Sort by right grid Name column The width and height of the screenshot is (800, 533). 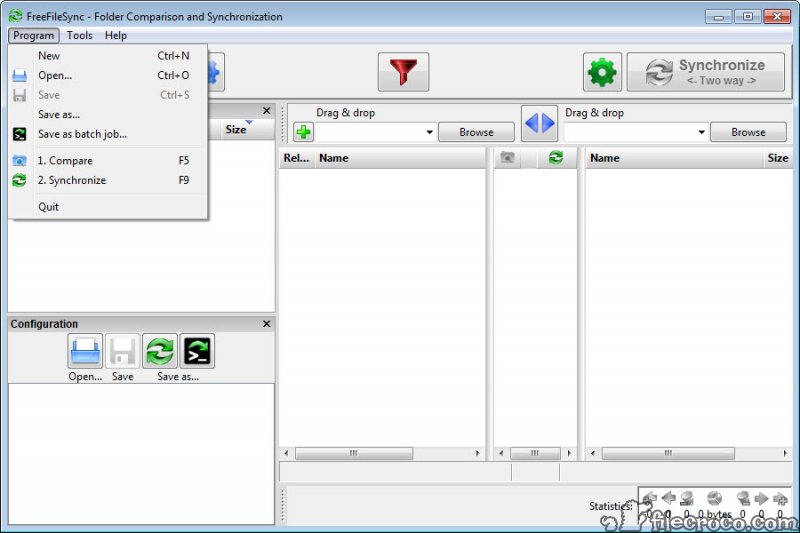pos(673,158)
